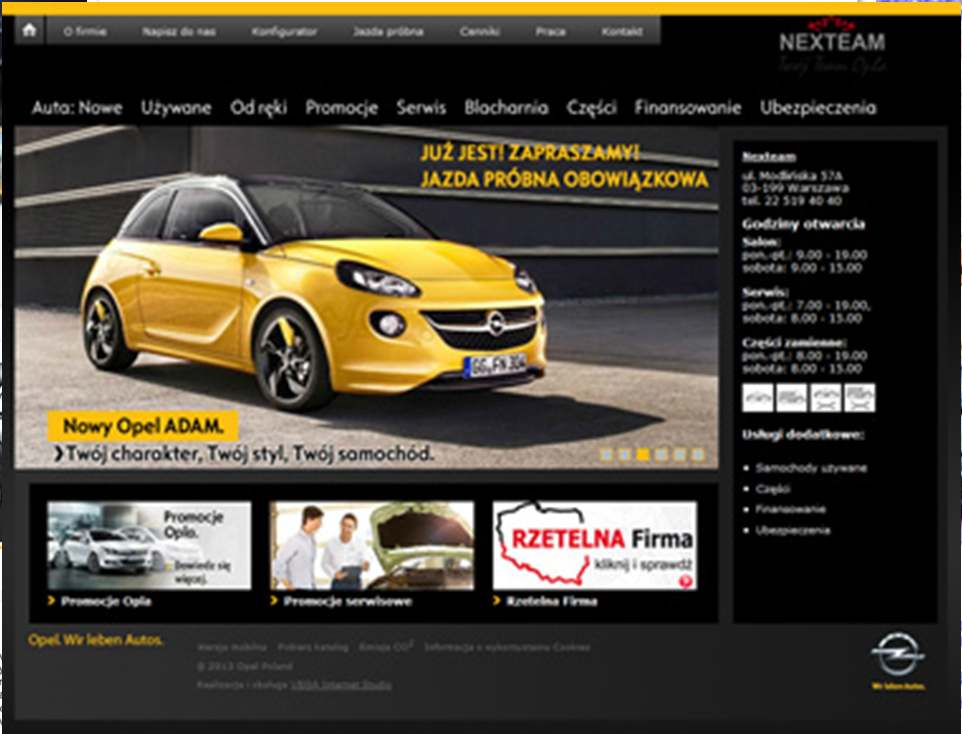Open the RZETELNA Firma banner thumbnail
Image resolution: width=962 pixels, height=734 pixels.
(x=595, y=546)
